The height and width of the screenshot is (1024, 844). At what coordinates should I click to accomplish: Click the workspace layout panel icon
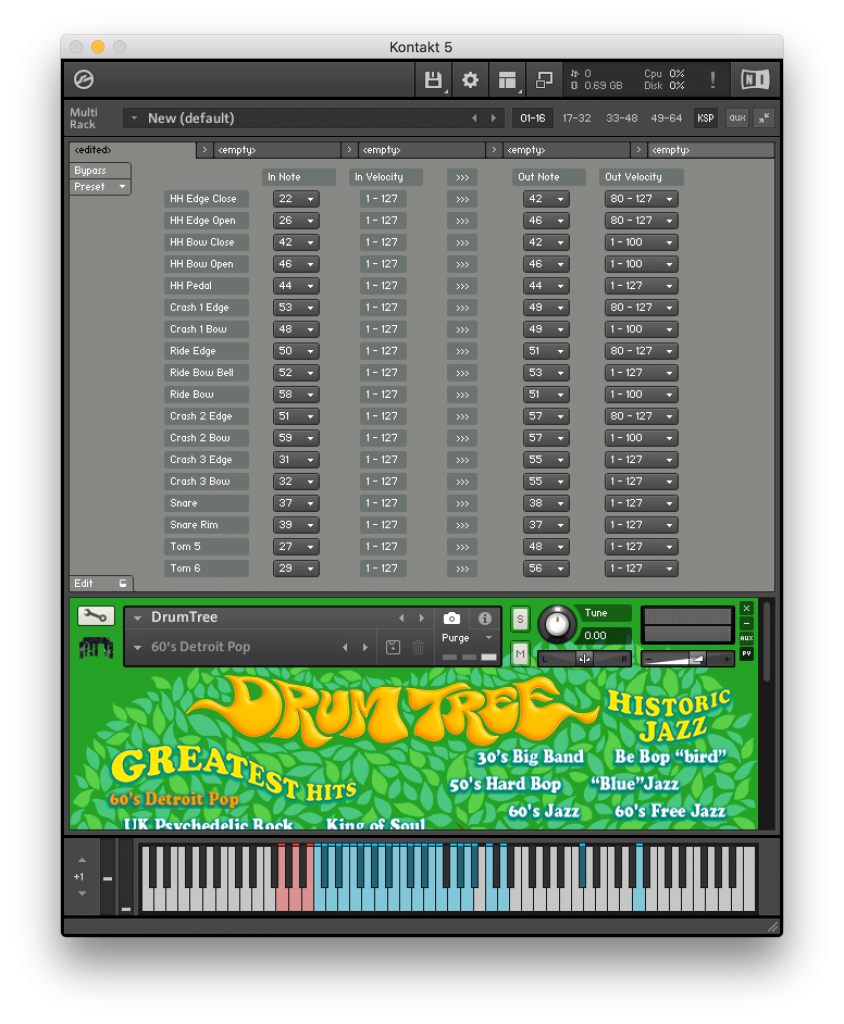508,80
